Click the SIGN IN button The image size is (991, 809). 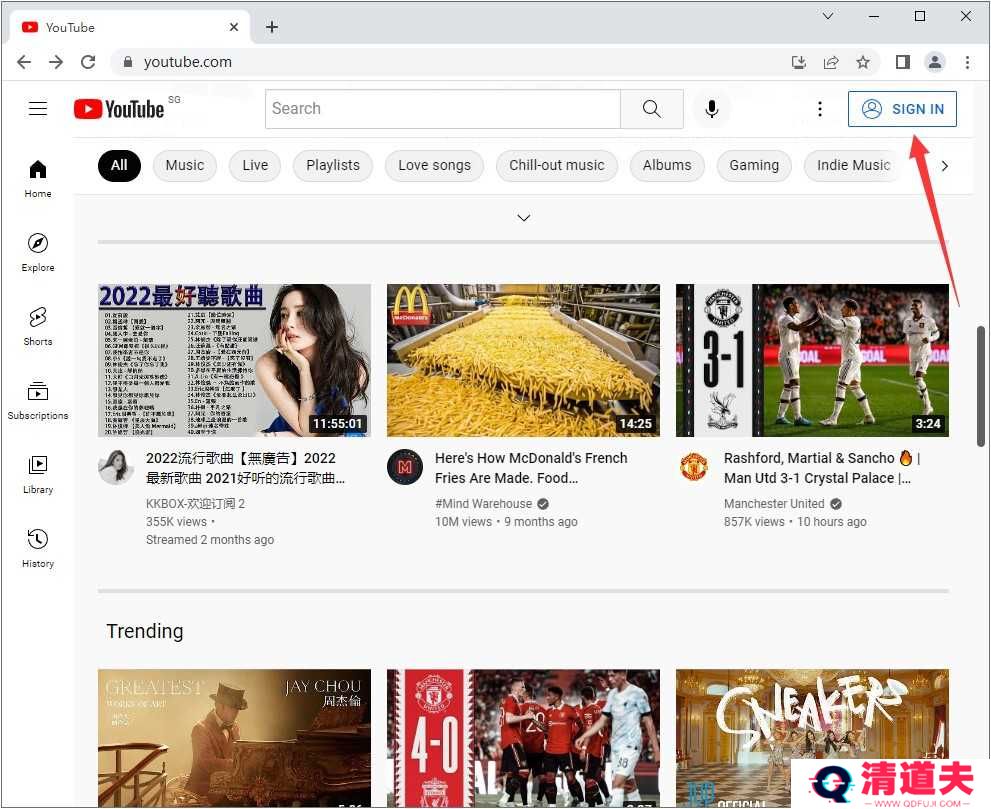[x=902, y=109]
